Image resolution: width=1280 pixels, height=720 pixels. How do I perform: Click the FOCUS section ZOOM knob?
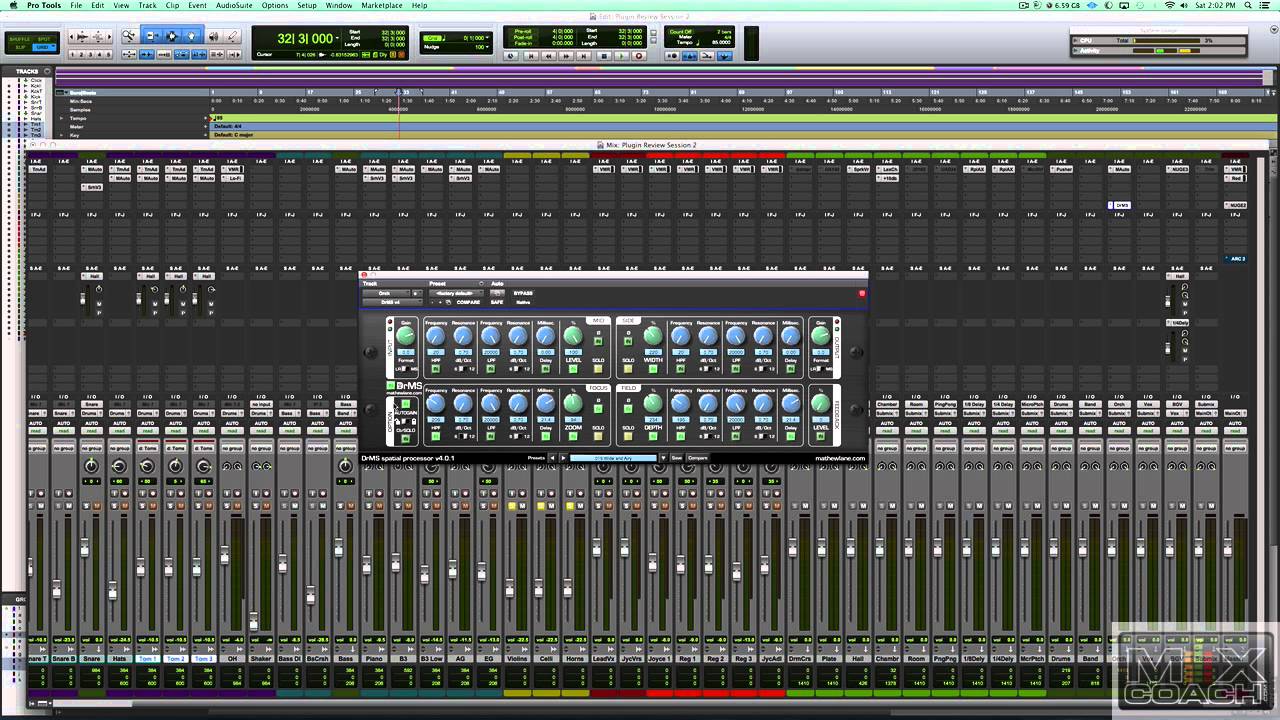(x=573, y=403)
